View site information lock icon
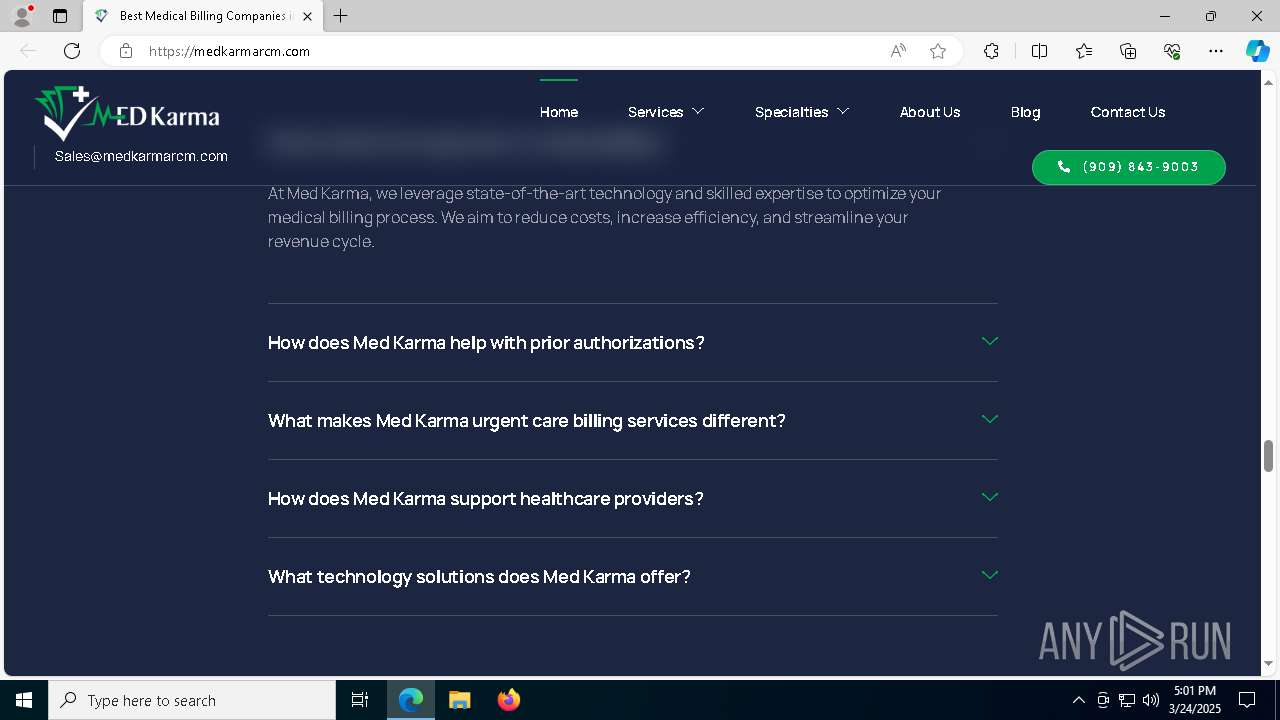This screenshot has height=720, width=1280. (x=125, y=51)
